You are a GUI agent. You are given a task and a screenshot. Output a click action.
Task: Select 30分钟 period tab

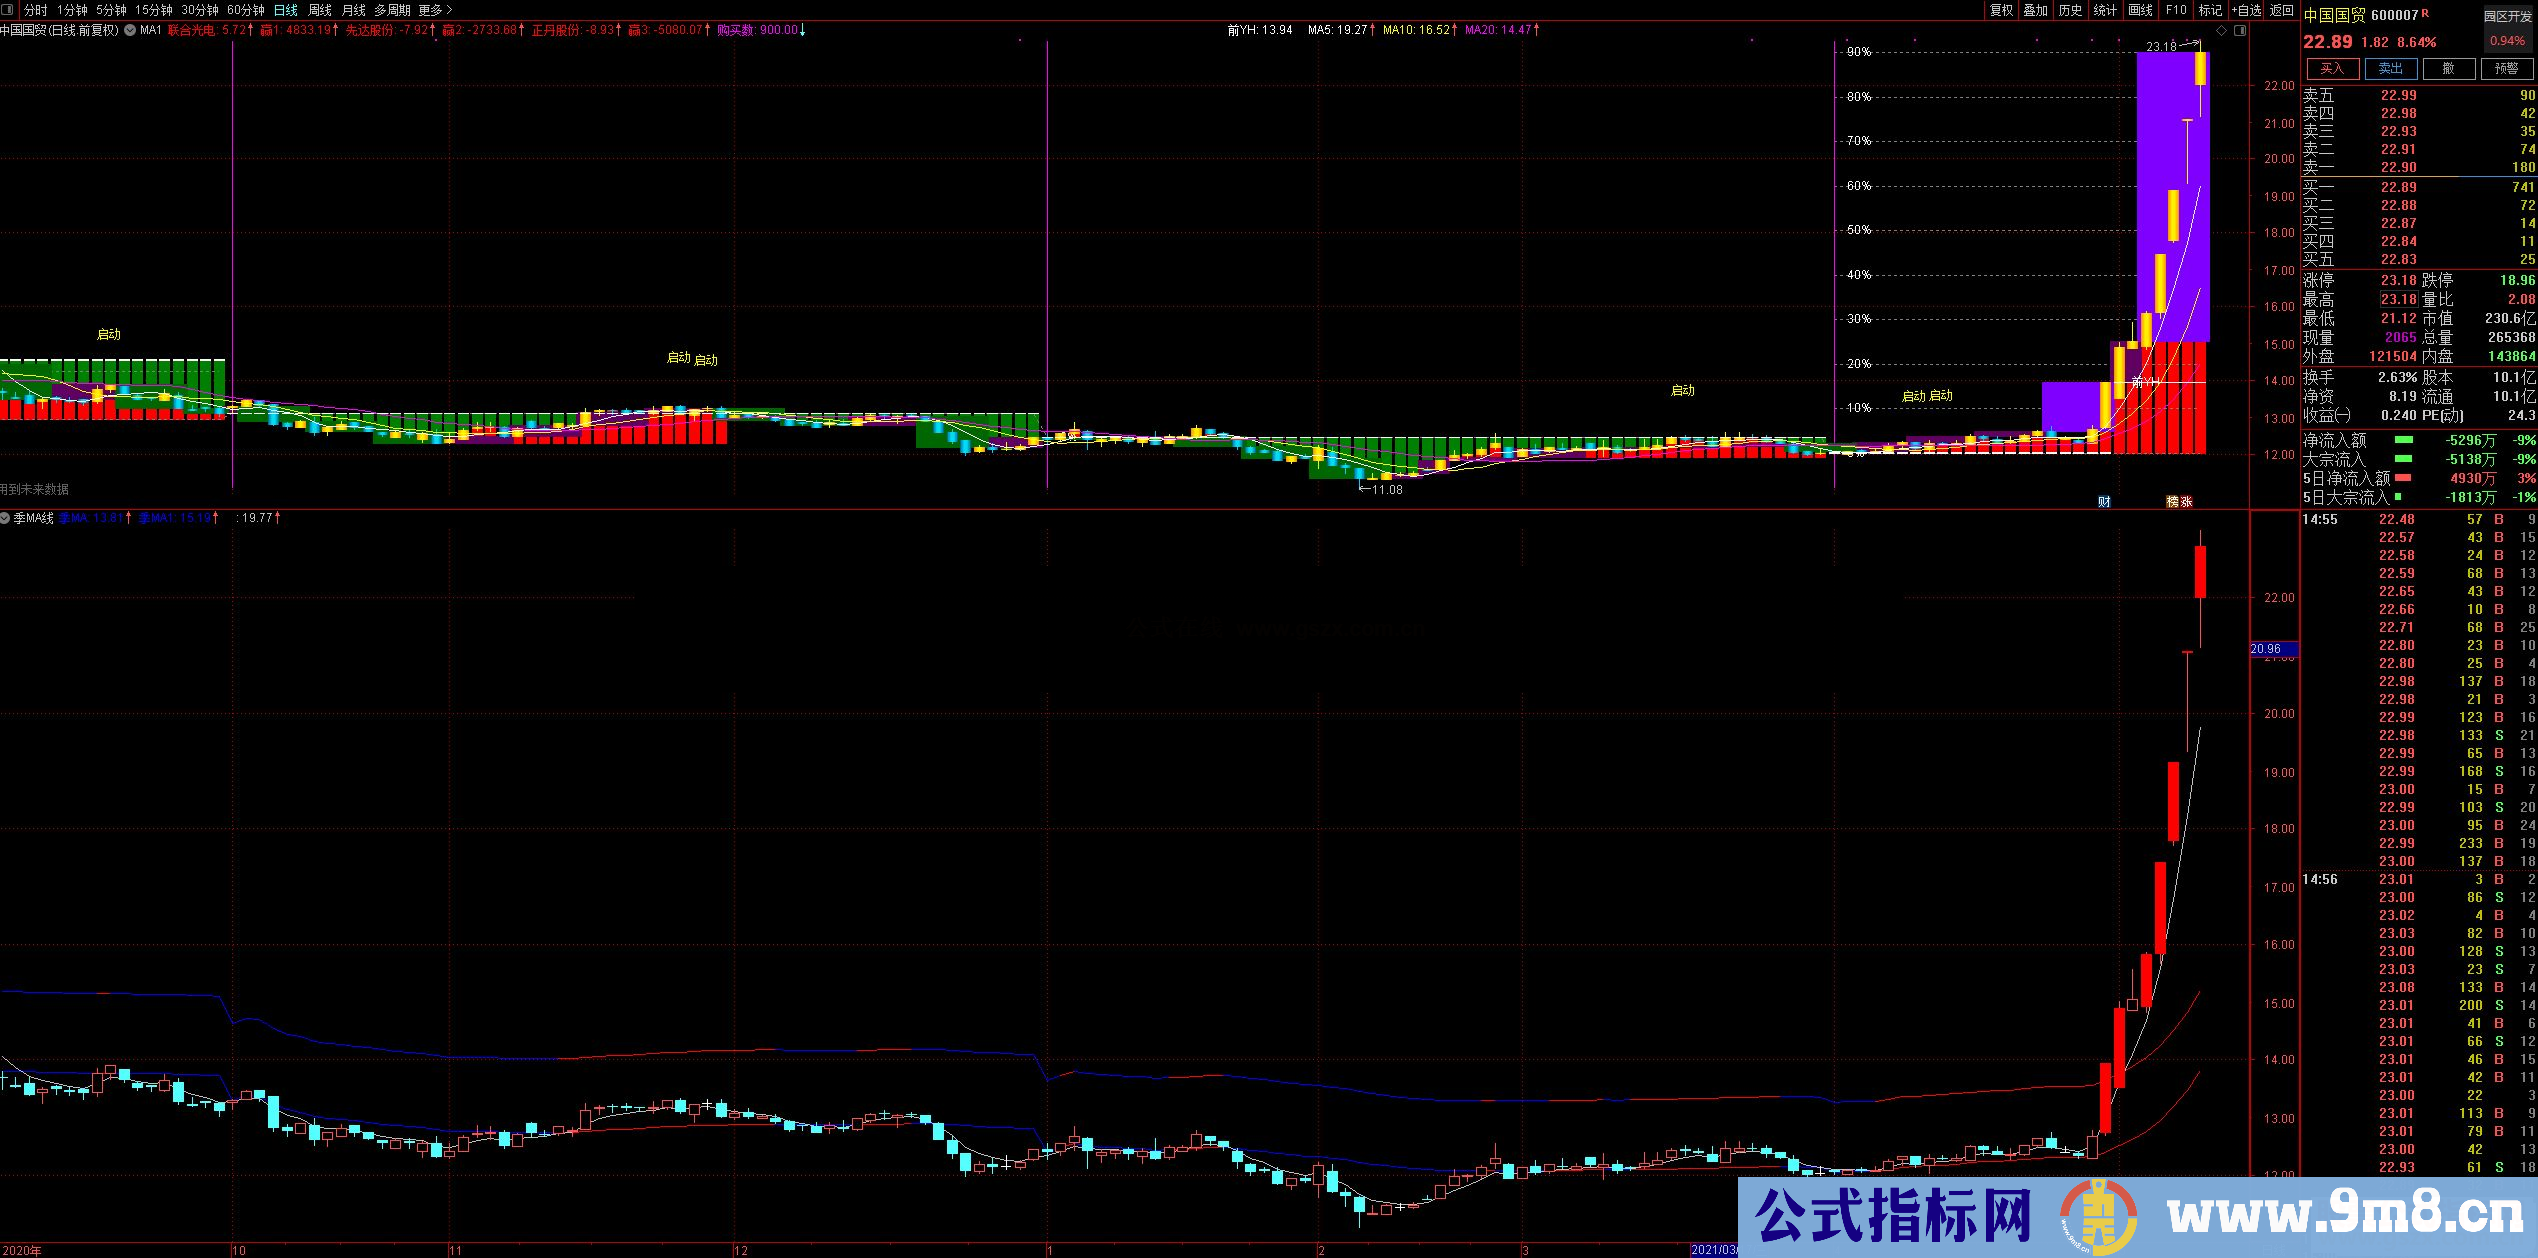coord(200,10)
